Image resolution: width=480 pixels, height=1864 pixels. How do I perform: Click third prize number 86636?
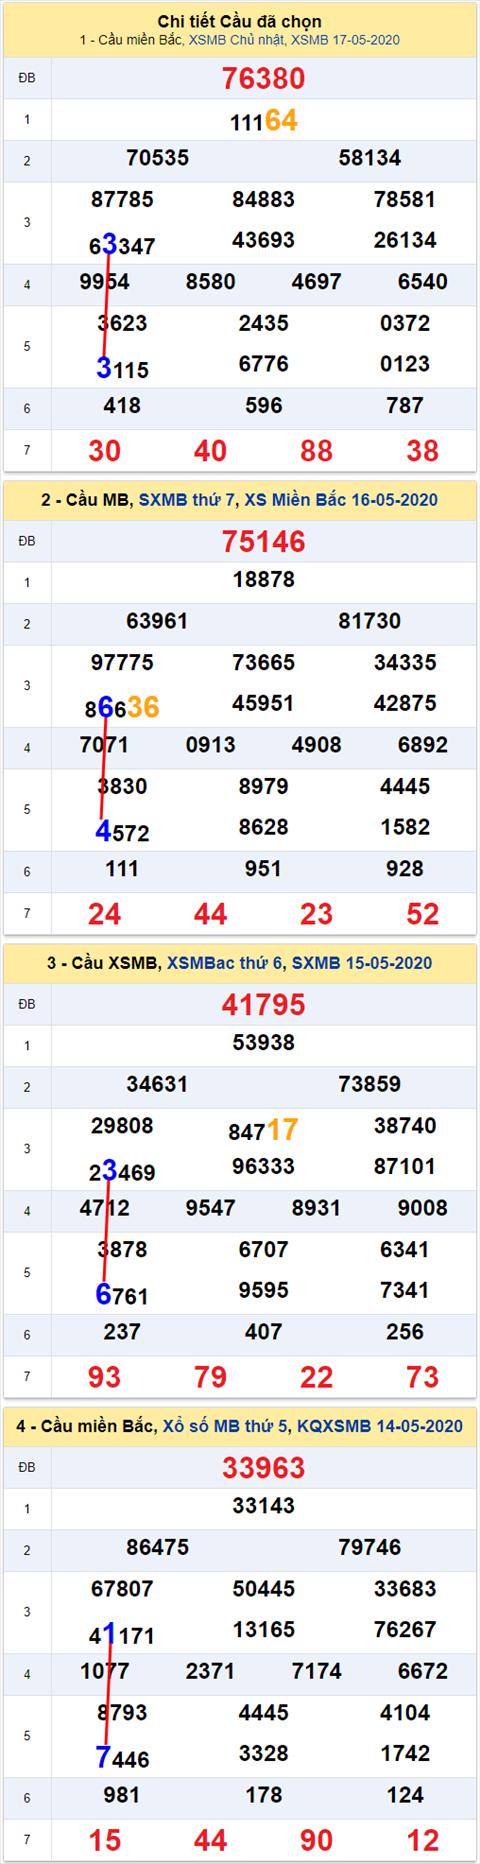tap(122, 707)
